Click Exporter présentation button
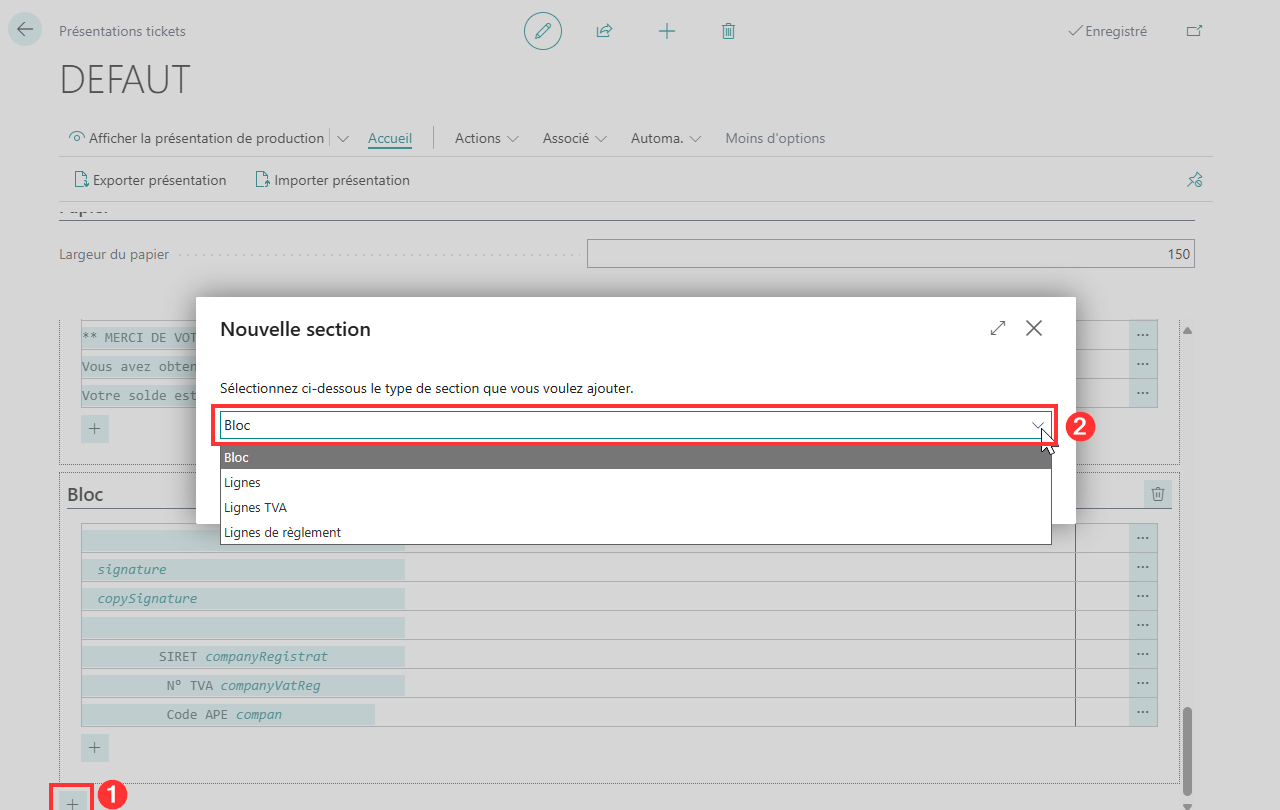1280x810 pixels. [150, 180]
